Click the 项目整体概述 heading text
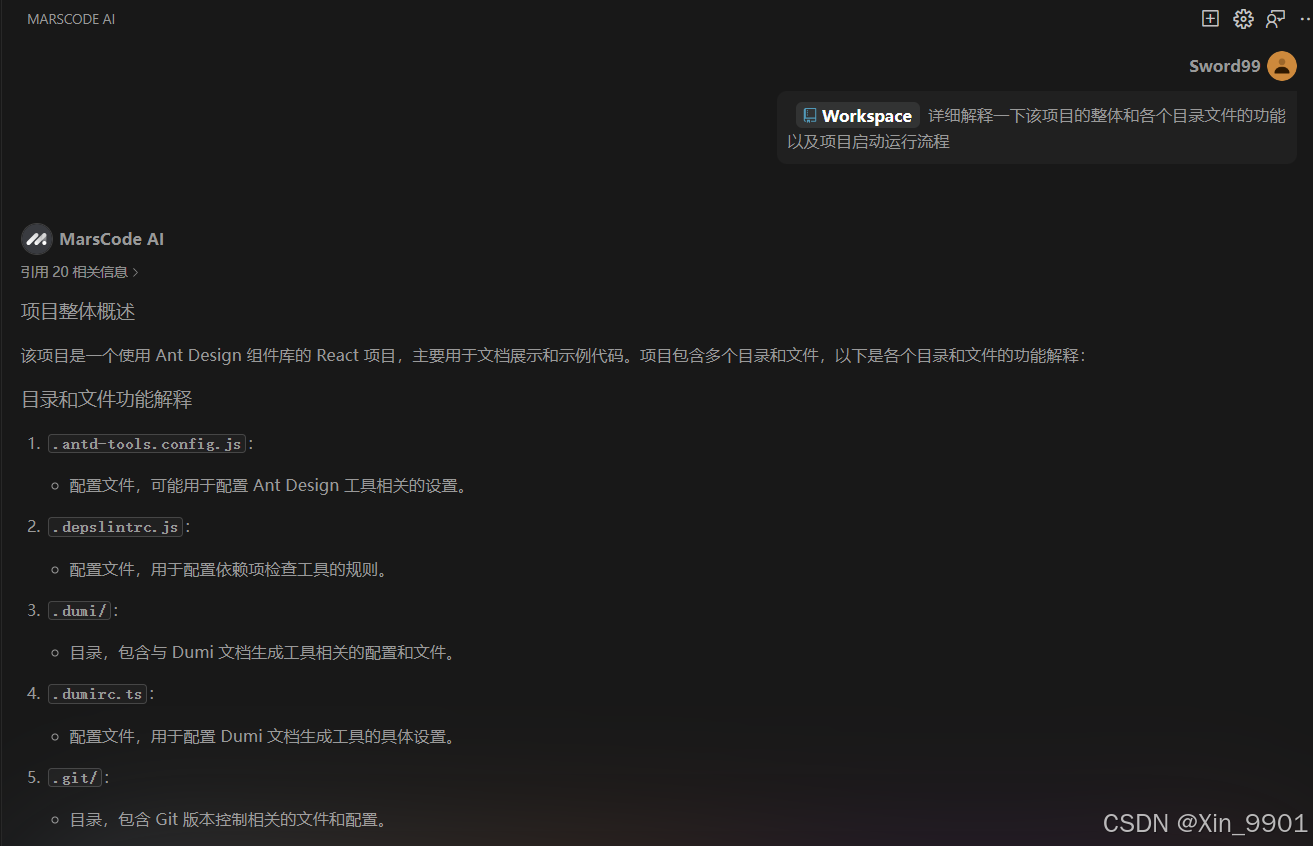 (x=77, y=311)
